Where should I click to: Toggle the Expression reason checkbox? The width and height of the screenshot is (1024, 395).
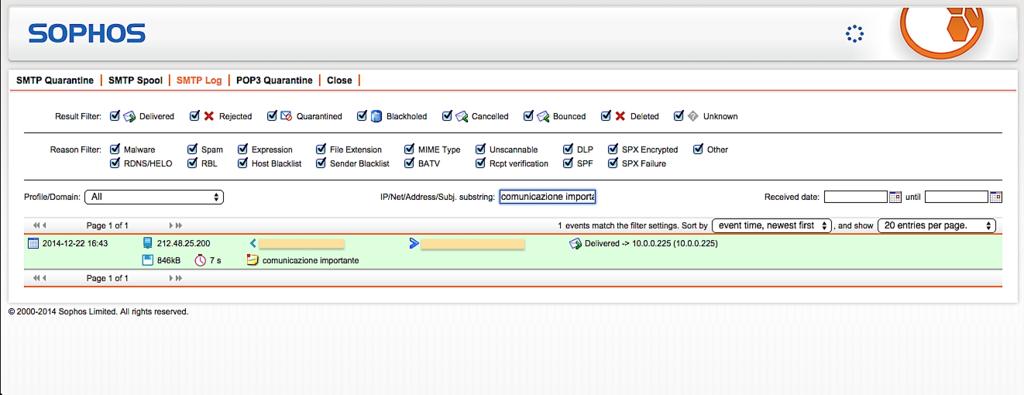tap(243, 149)
